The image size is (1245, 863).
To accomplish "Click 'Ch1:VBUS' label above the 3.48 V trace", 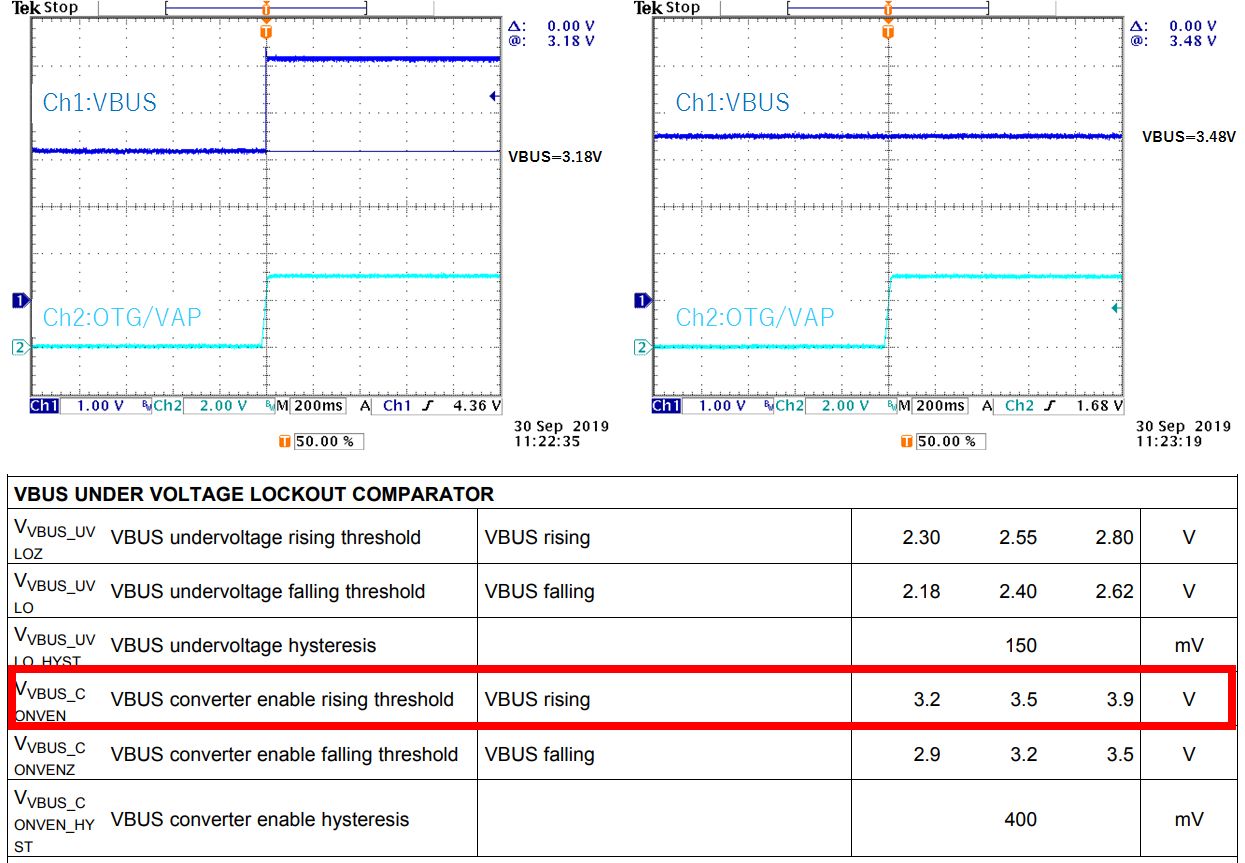I will [x=733, y=102].
